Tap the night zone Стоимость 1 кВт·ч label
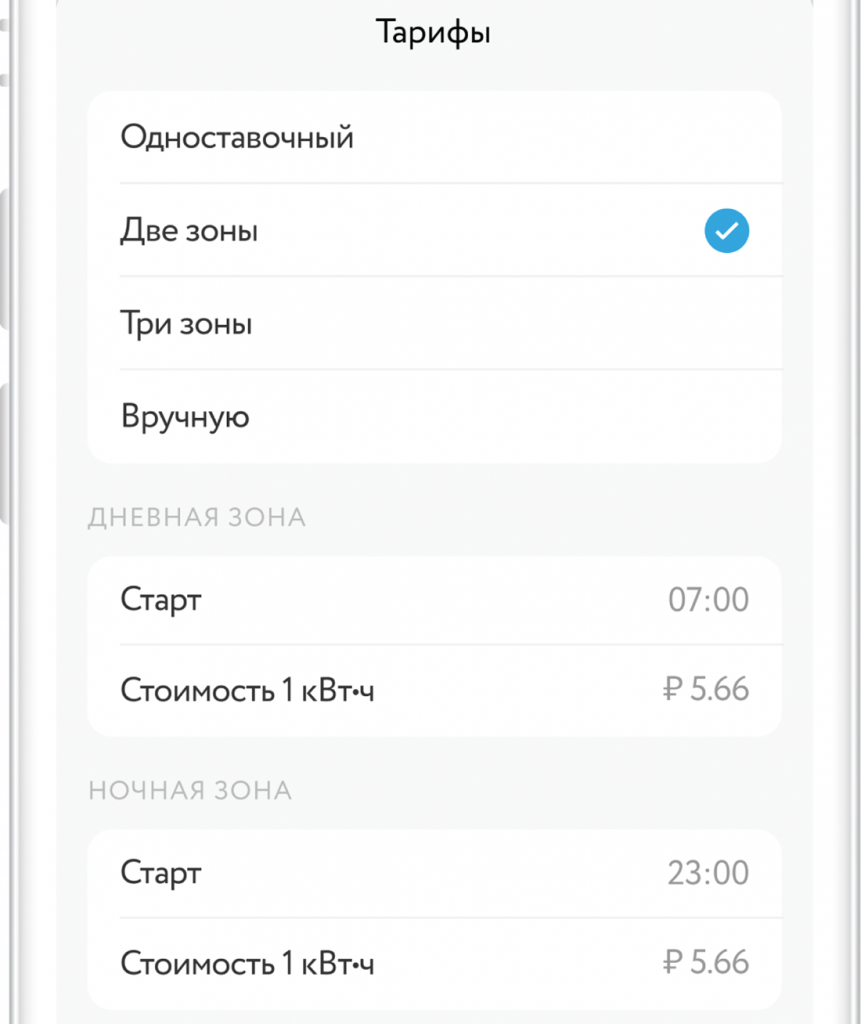The image size is (861, 1024). 247,964
